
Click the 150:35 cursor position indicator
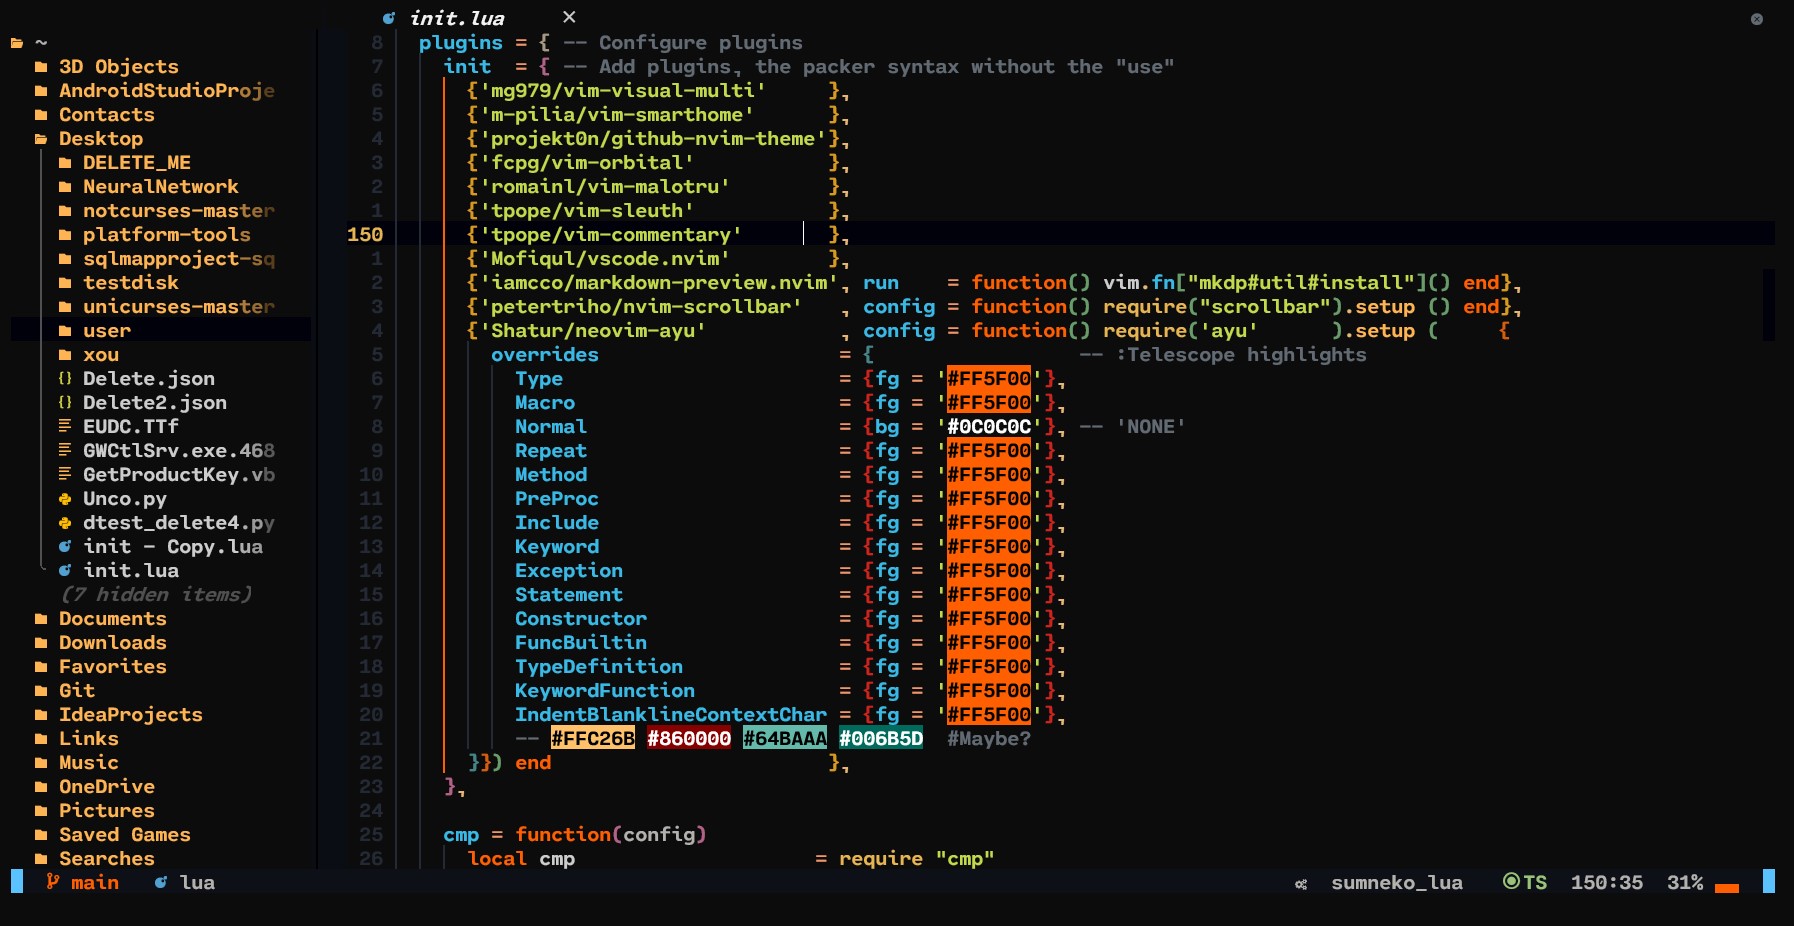coord(1606,882)
